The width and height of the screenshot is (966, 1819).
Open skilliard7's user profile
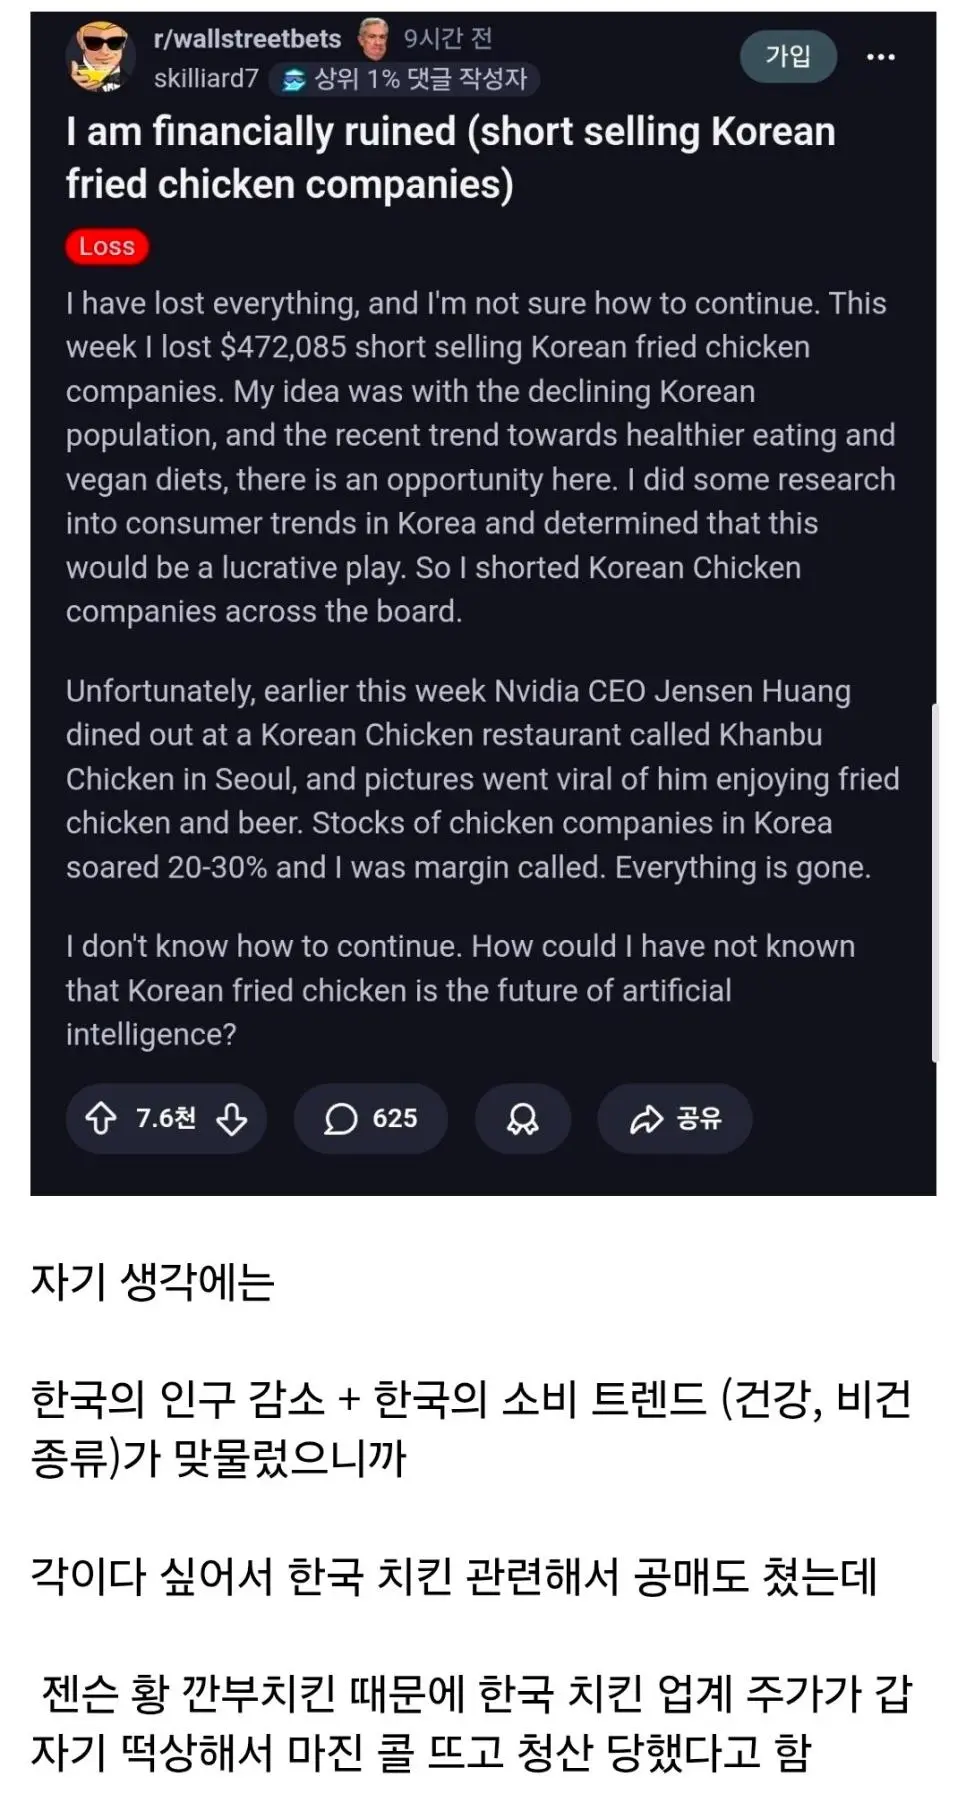coord(206,79)
